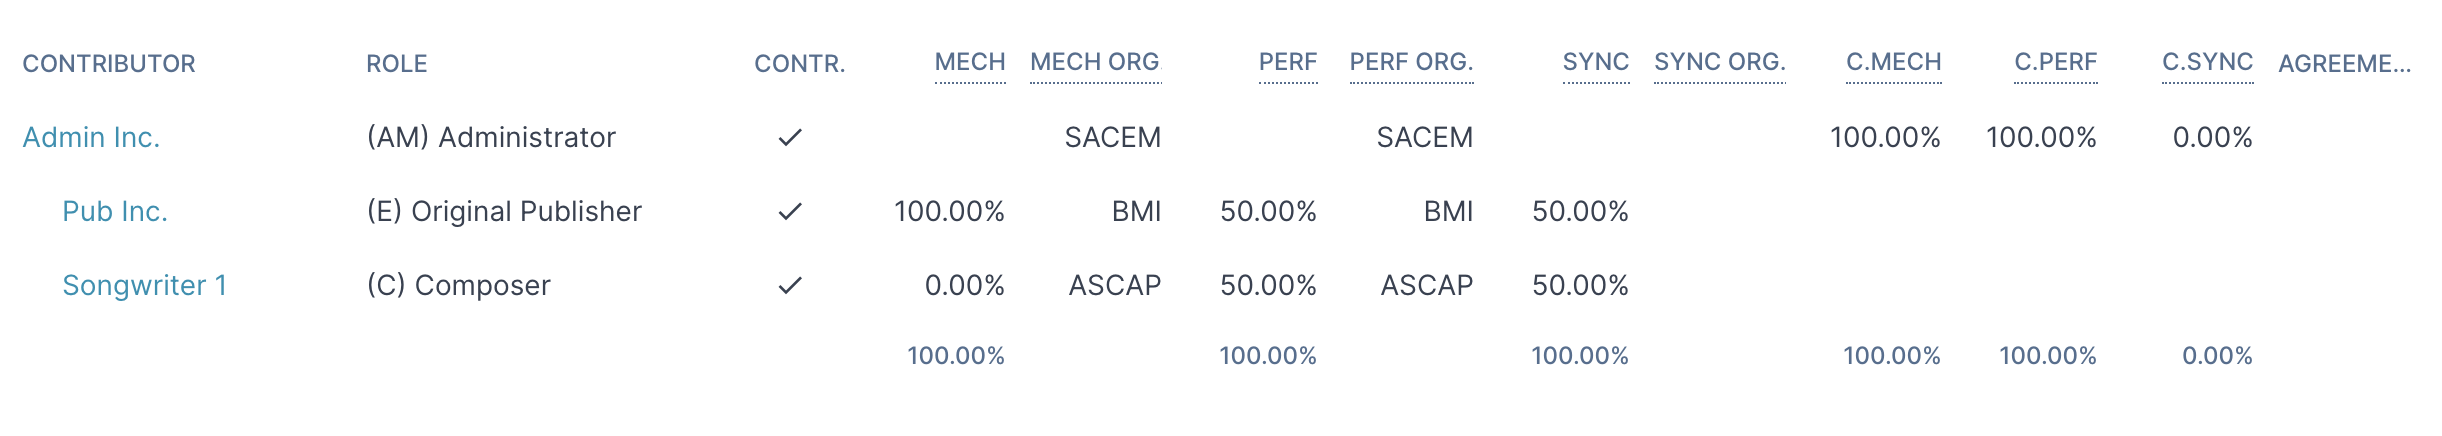Click the SYNC ORG. column header

pyautogui.click(x=1720, y=62)
